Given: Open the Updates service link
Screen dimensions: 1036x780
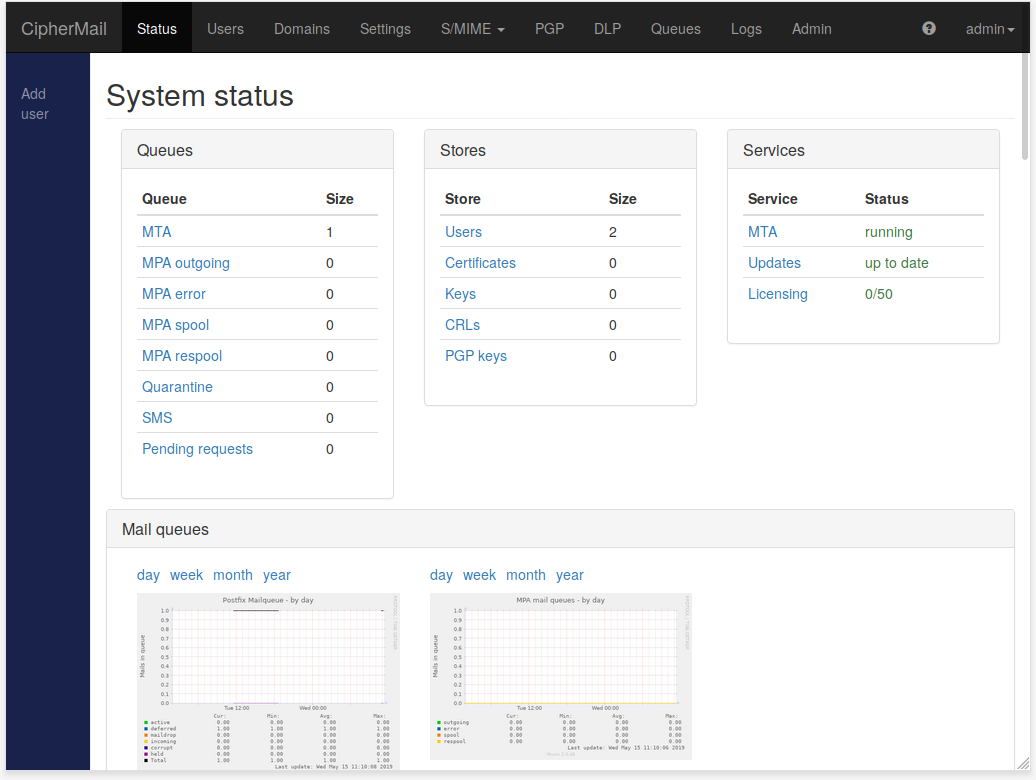Looking at the screenshot, I should pos(774,263).
